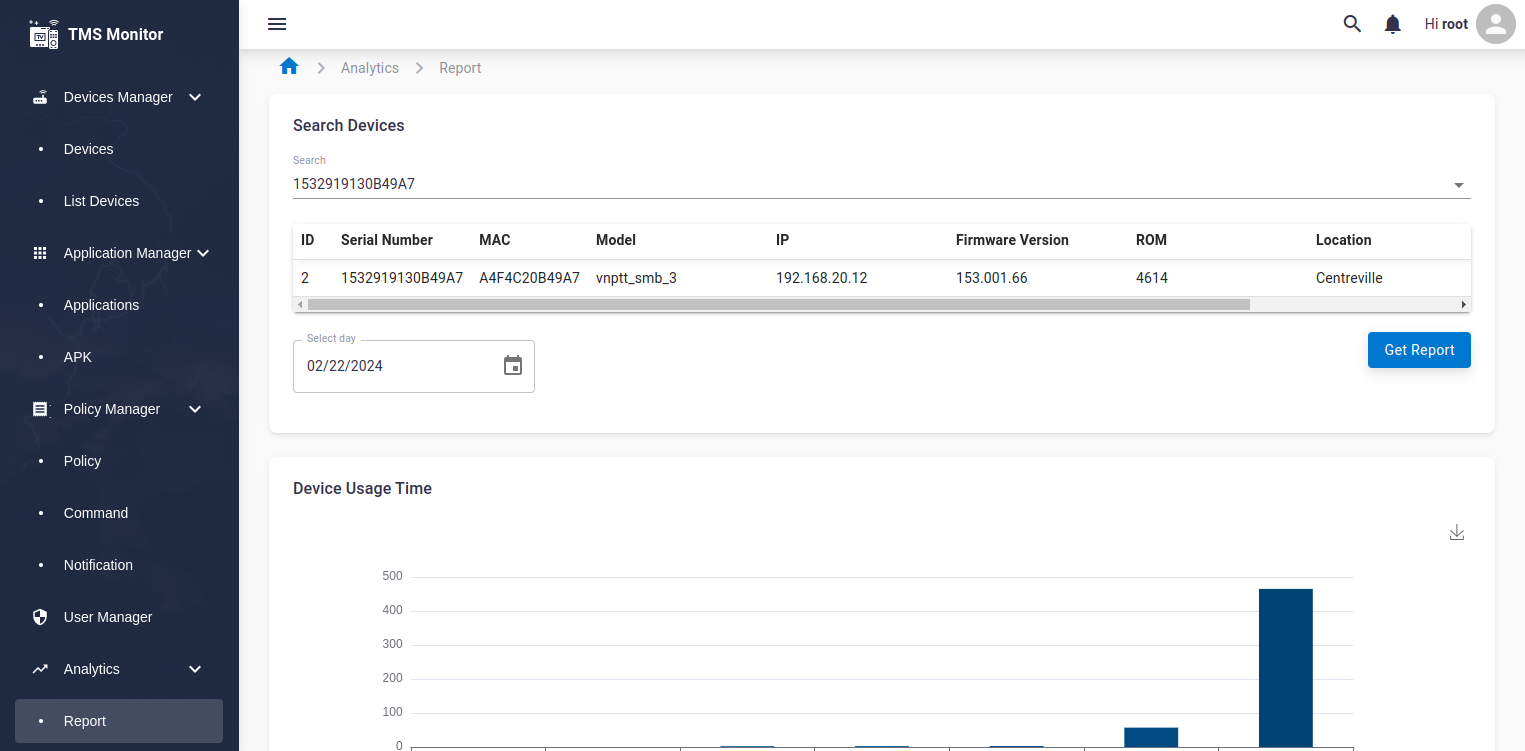
Task: Click the Hi root greeting
Action: 1446,24
